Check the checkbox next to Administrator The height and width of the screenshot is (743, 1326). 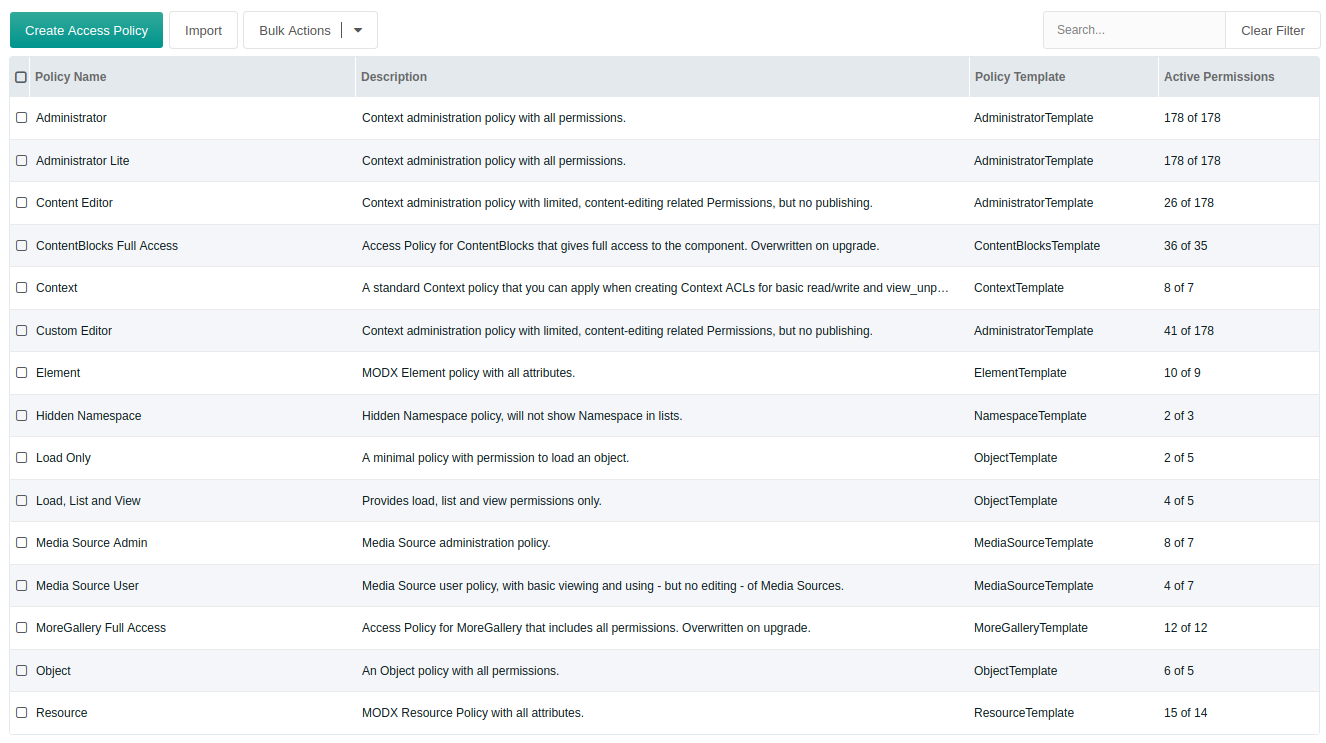click(x=21, y=117)
